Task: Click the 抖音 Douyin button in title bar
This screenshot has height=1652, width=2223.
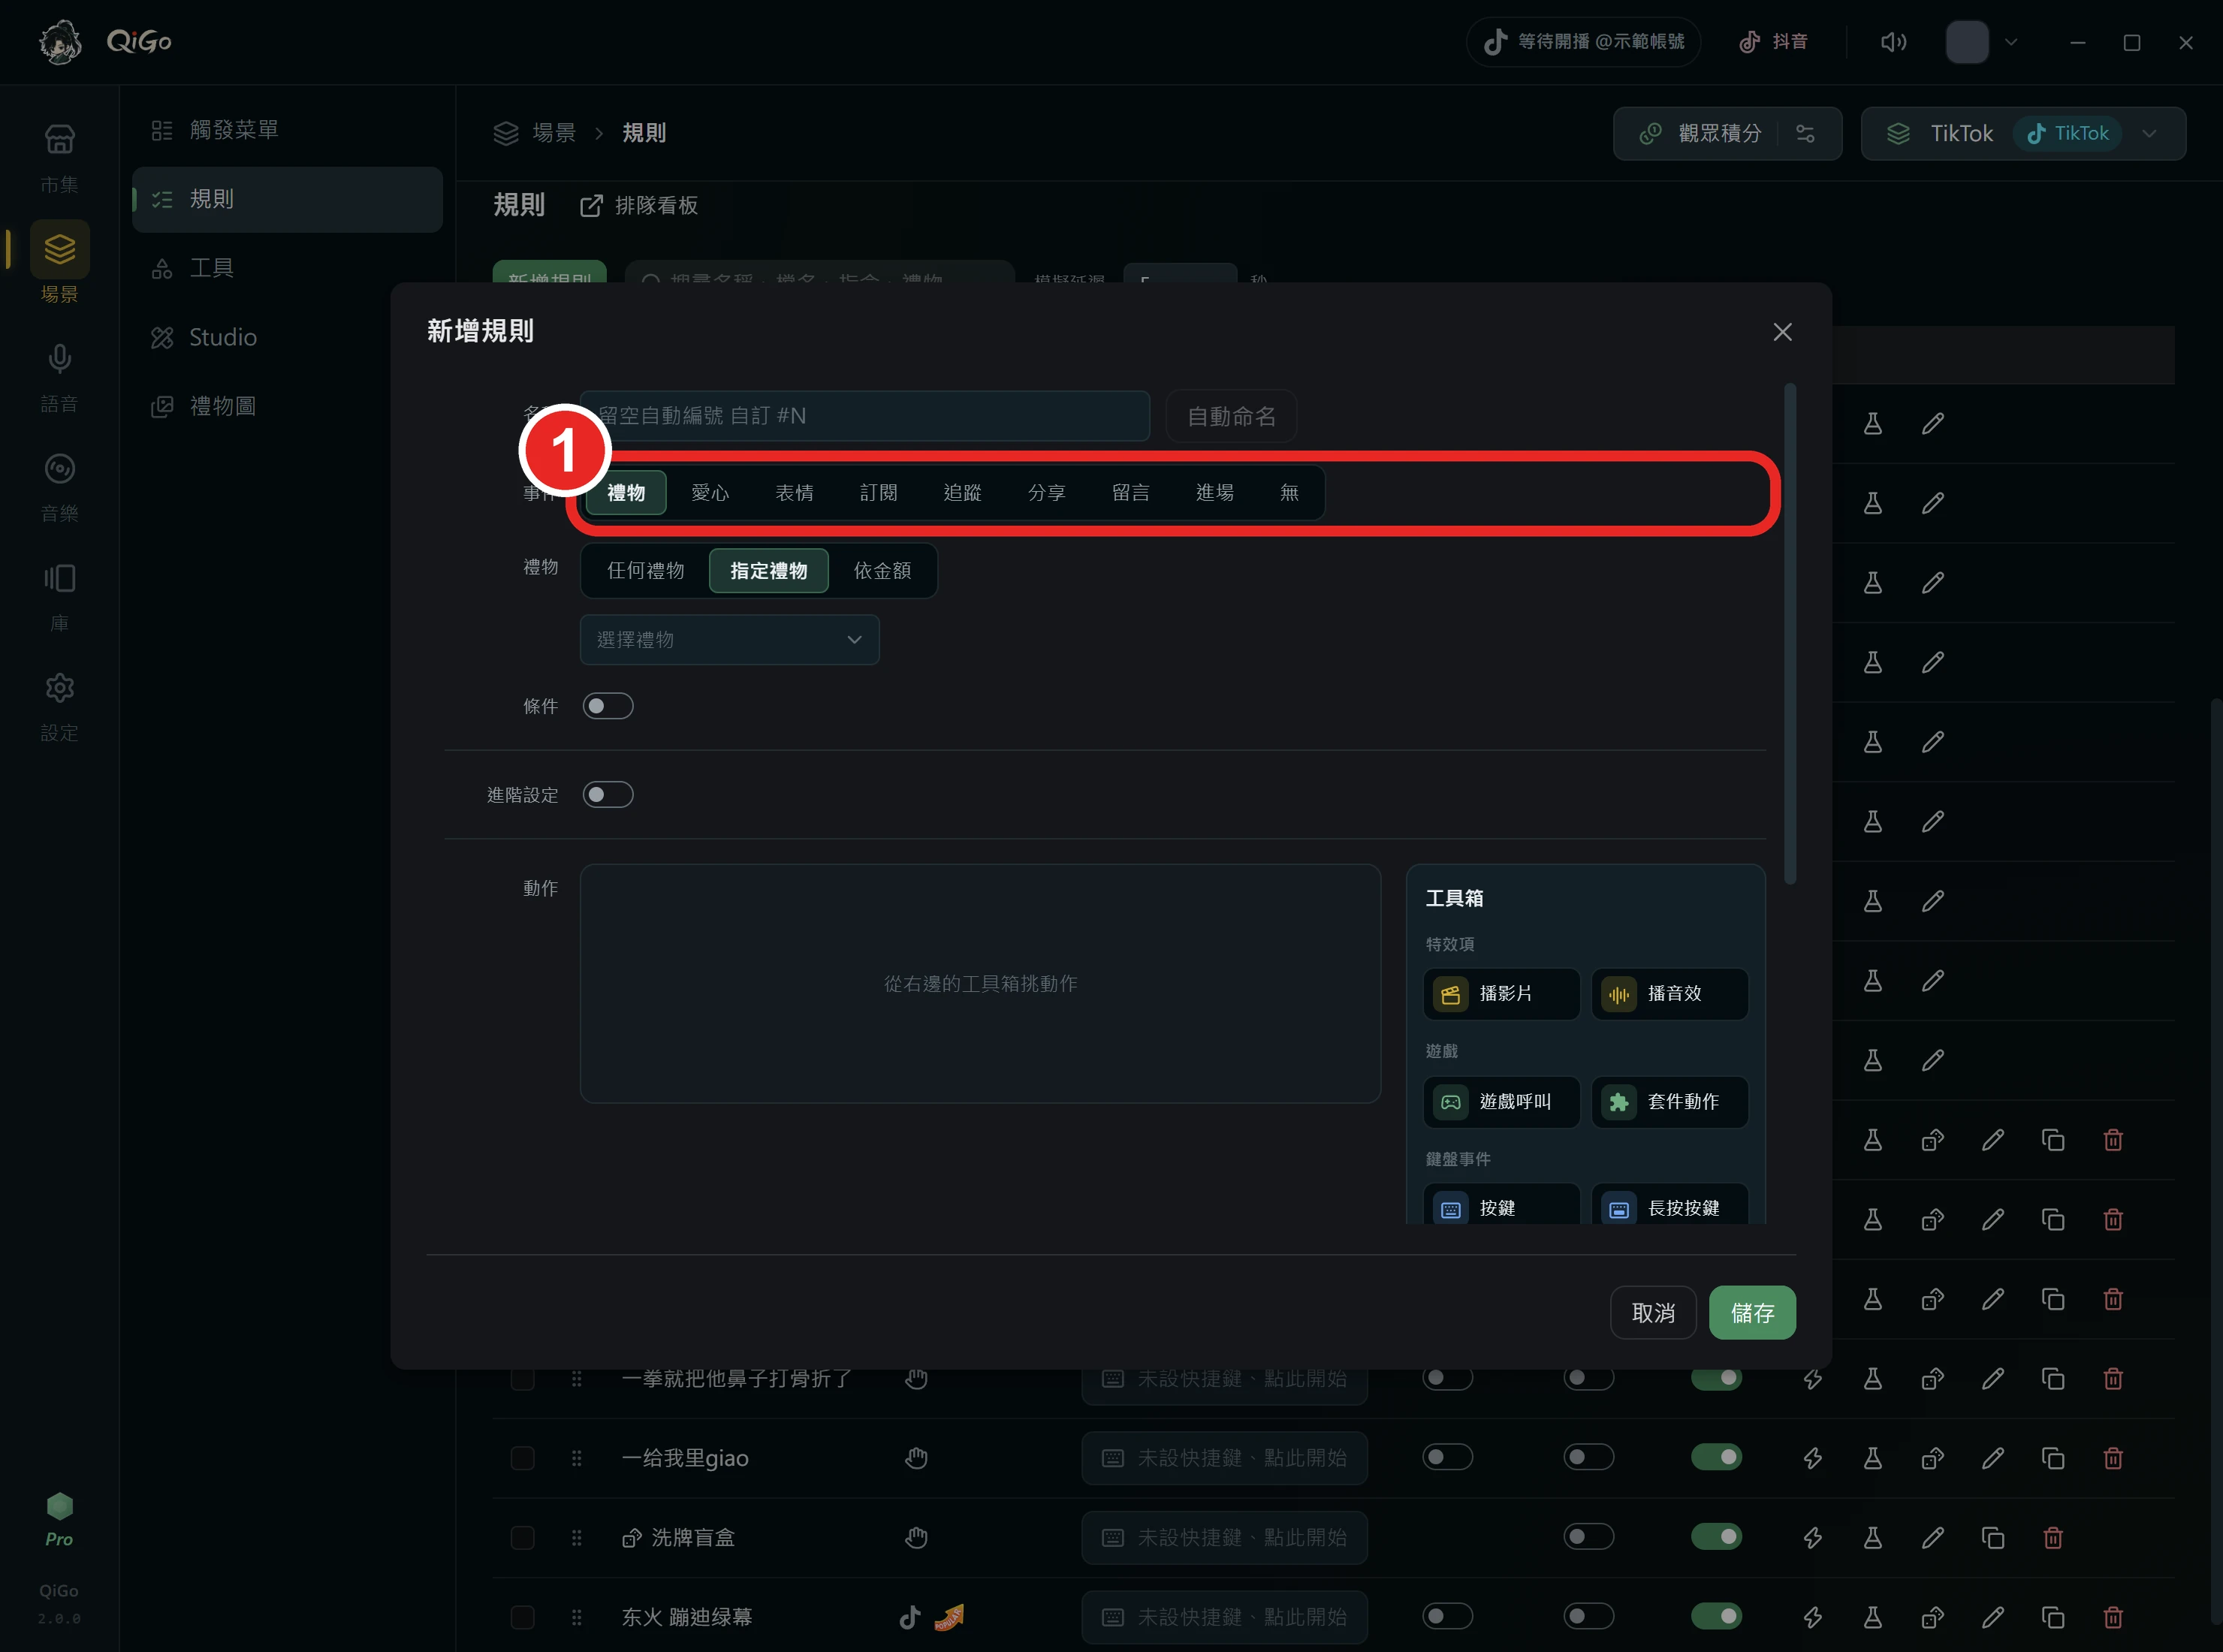Action: coord(1774,42)
